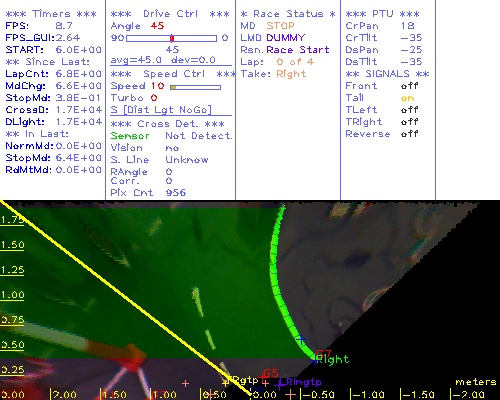Click the Race Status section header

click(x=288, y=14)
